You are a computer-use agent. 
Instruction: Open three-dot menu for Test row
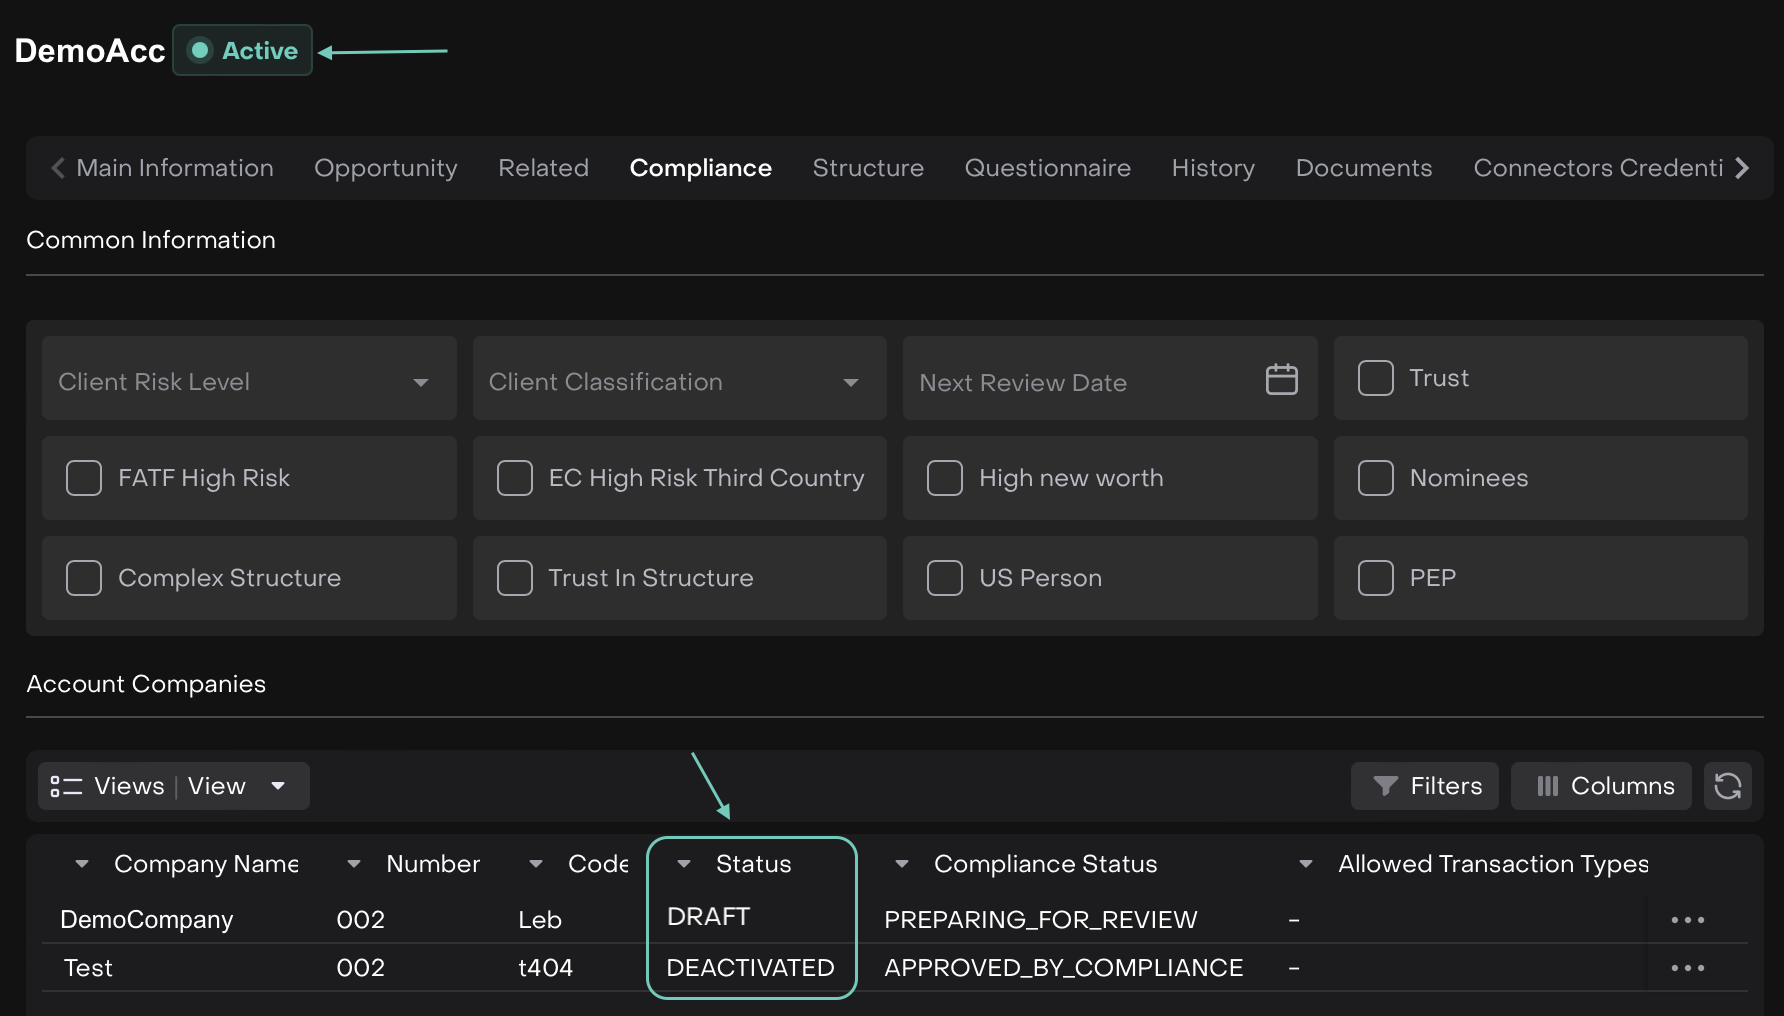[1687, 968]
